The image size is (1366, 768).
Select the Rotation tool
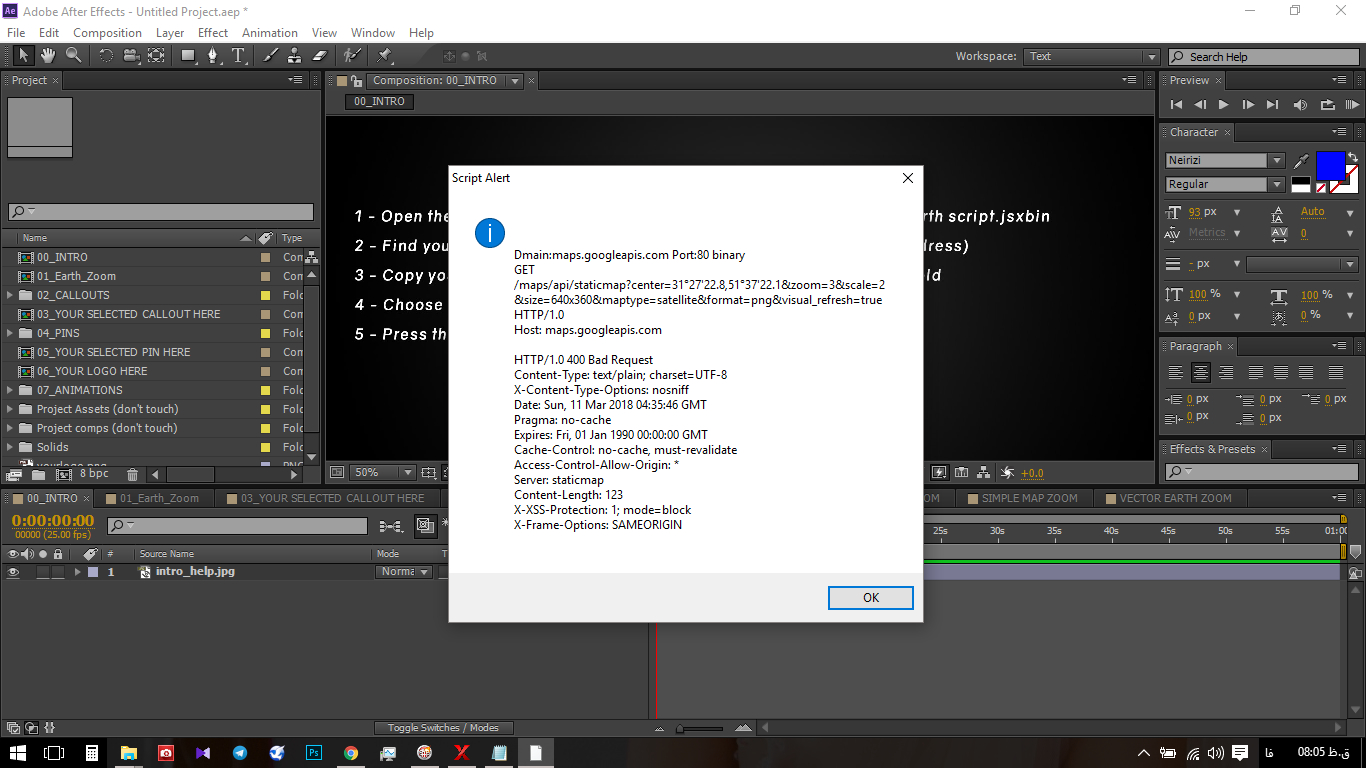pos(106,56)
